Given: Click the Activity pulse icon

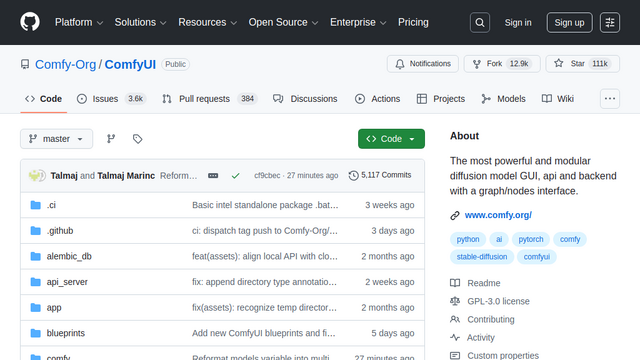Looking at the screenshot, I should coord(455,338).
